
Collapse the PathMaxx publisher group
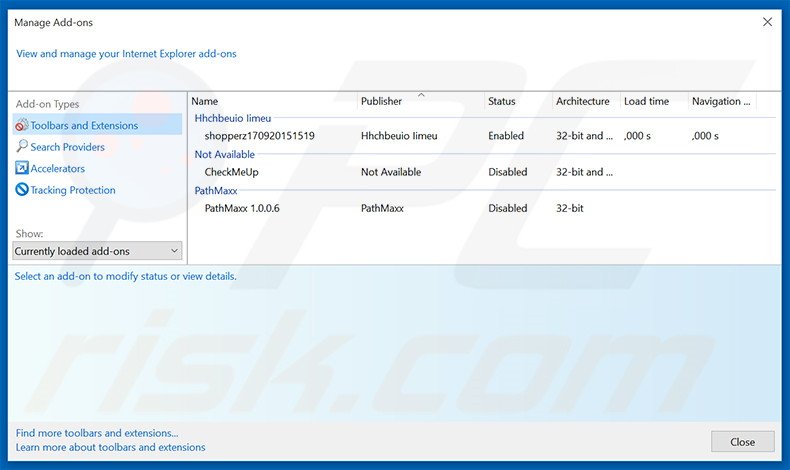216,191
